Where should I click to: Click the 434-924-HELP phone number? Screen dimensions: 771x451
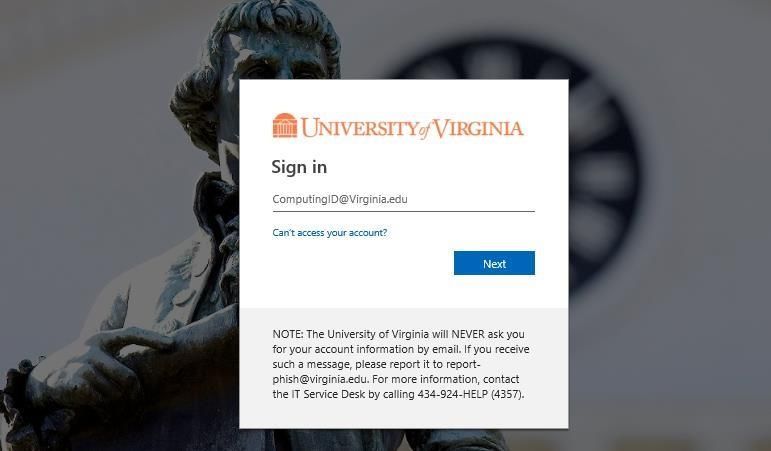(452, 394)
